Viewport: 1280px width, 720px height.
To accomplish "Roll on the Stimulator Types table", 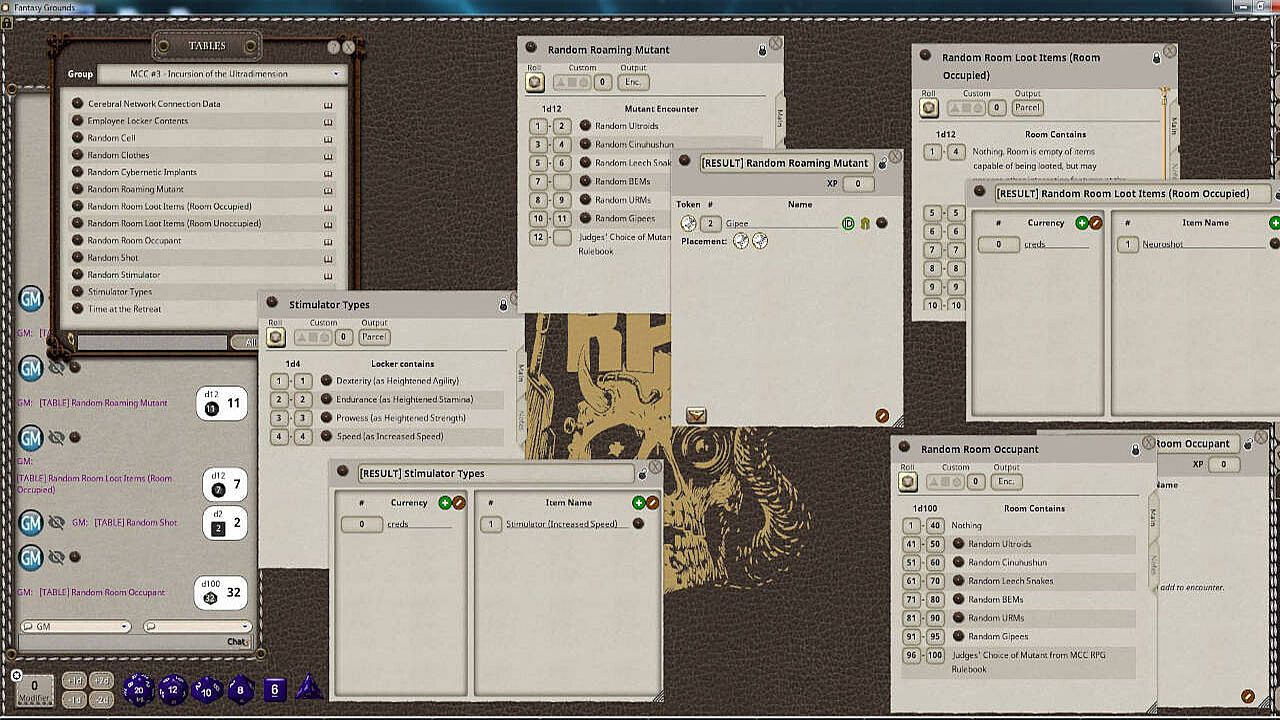I will pos(276,338).
